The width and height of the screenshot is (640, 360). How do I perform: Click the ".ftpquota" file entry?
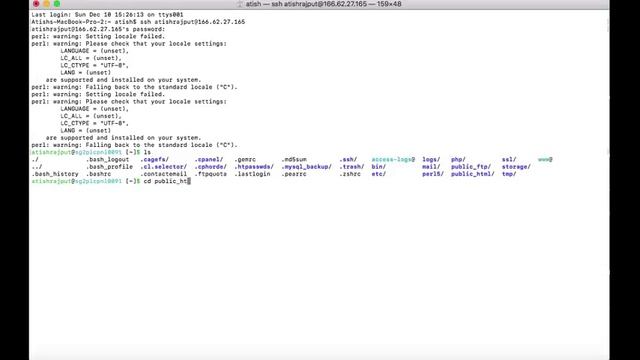(x=211, y=174)
